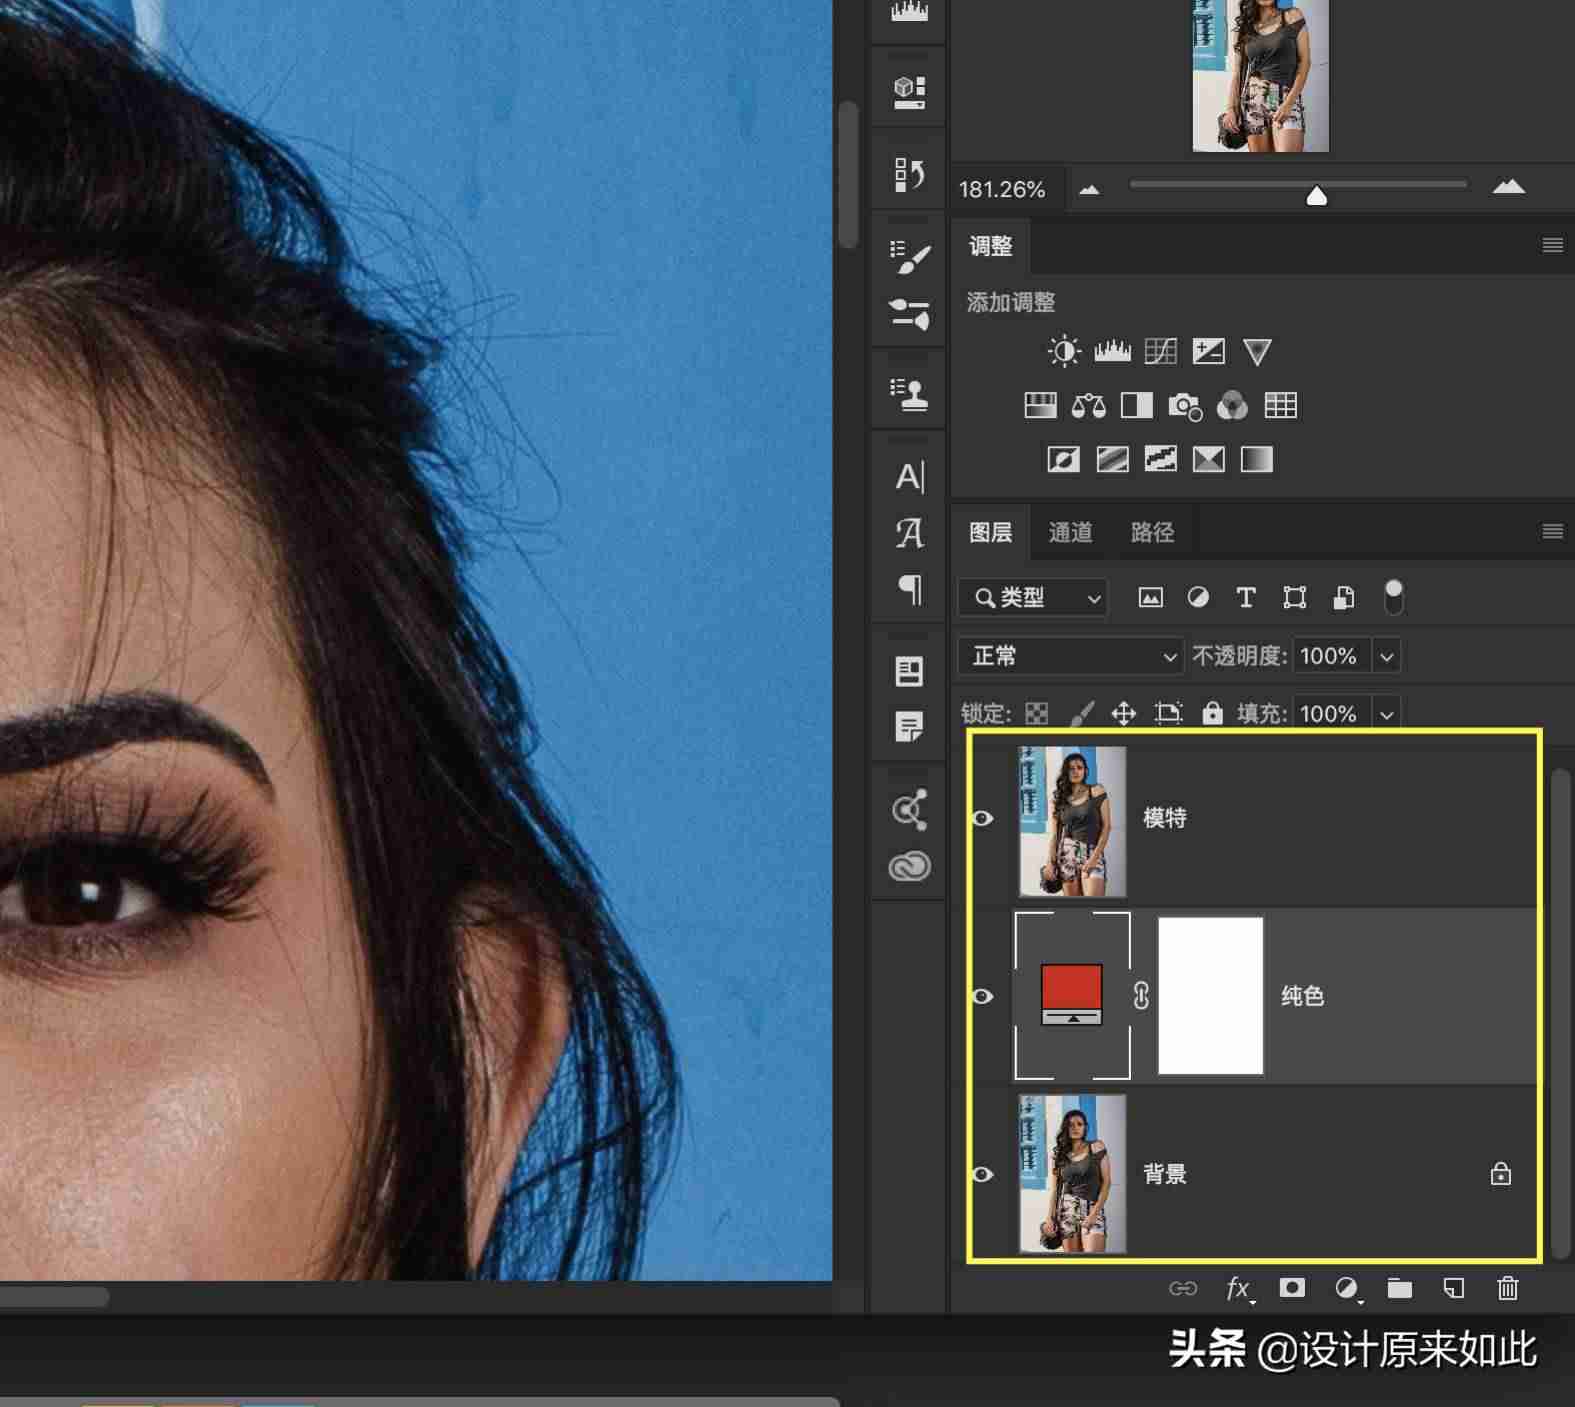Add a Curves adjustment

click(1160, 351)
